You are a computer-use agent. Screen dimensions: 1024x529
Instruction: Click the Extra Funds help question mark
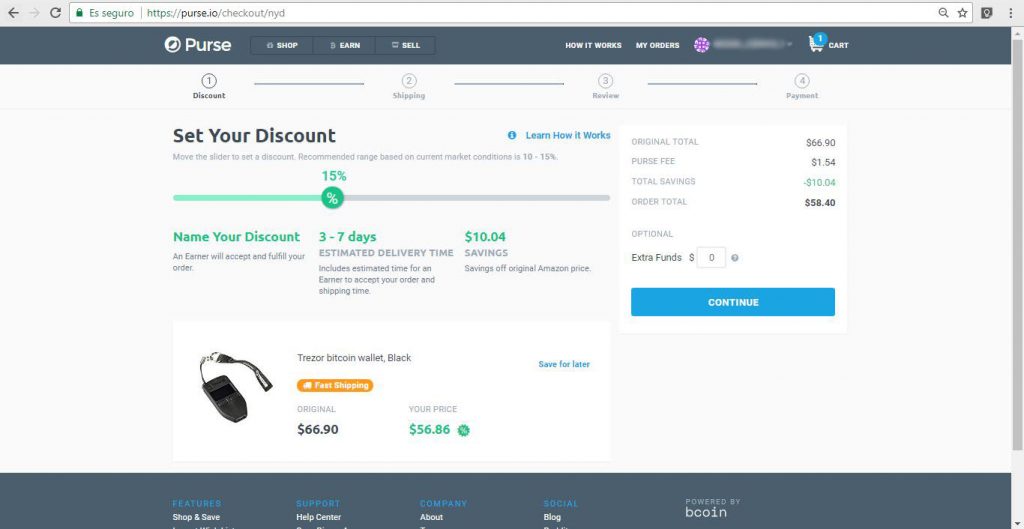735,258
